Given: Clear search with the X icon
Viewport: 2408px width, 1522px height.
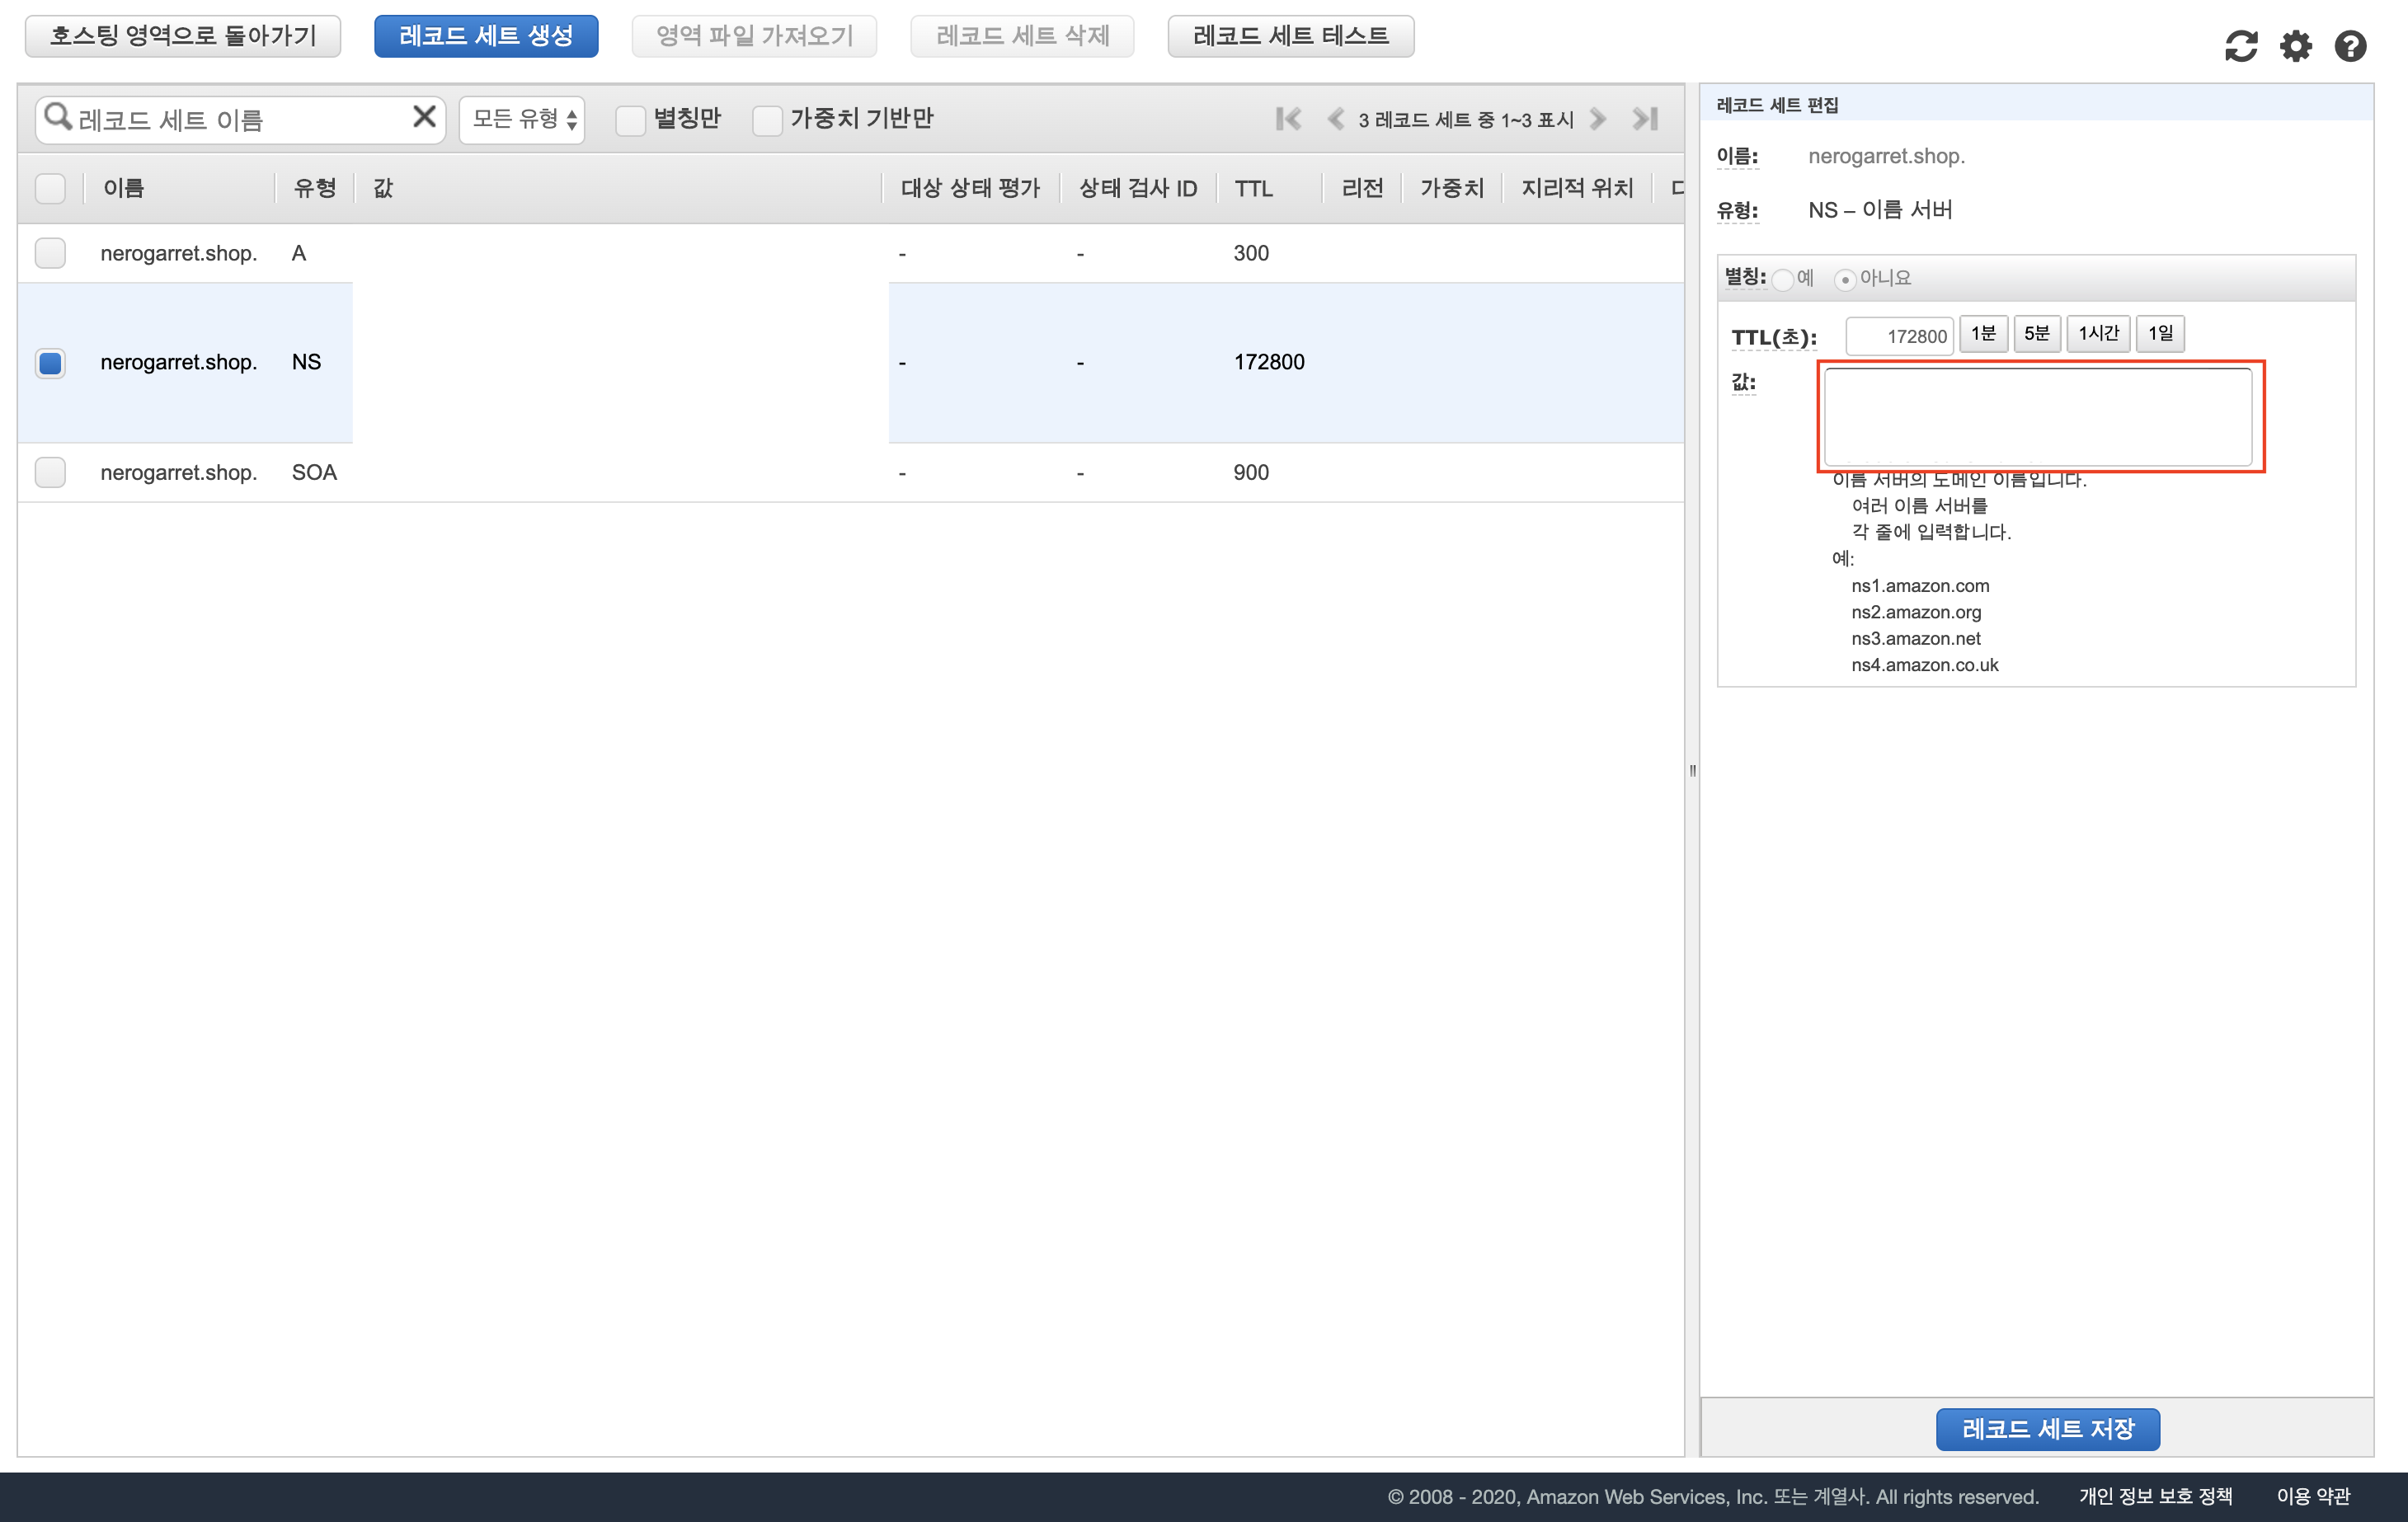Looking at the screenshot, I should tap(424, 117).
